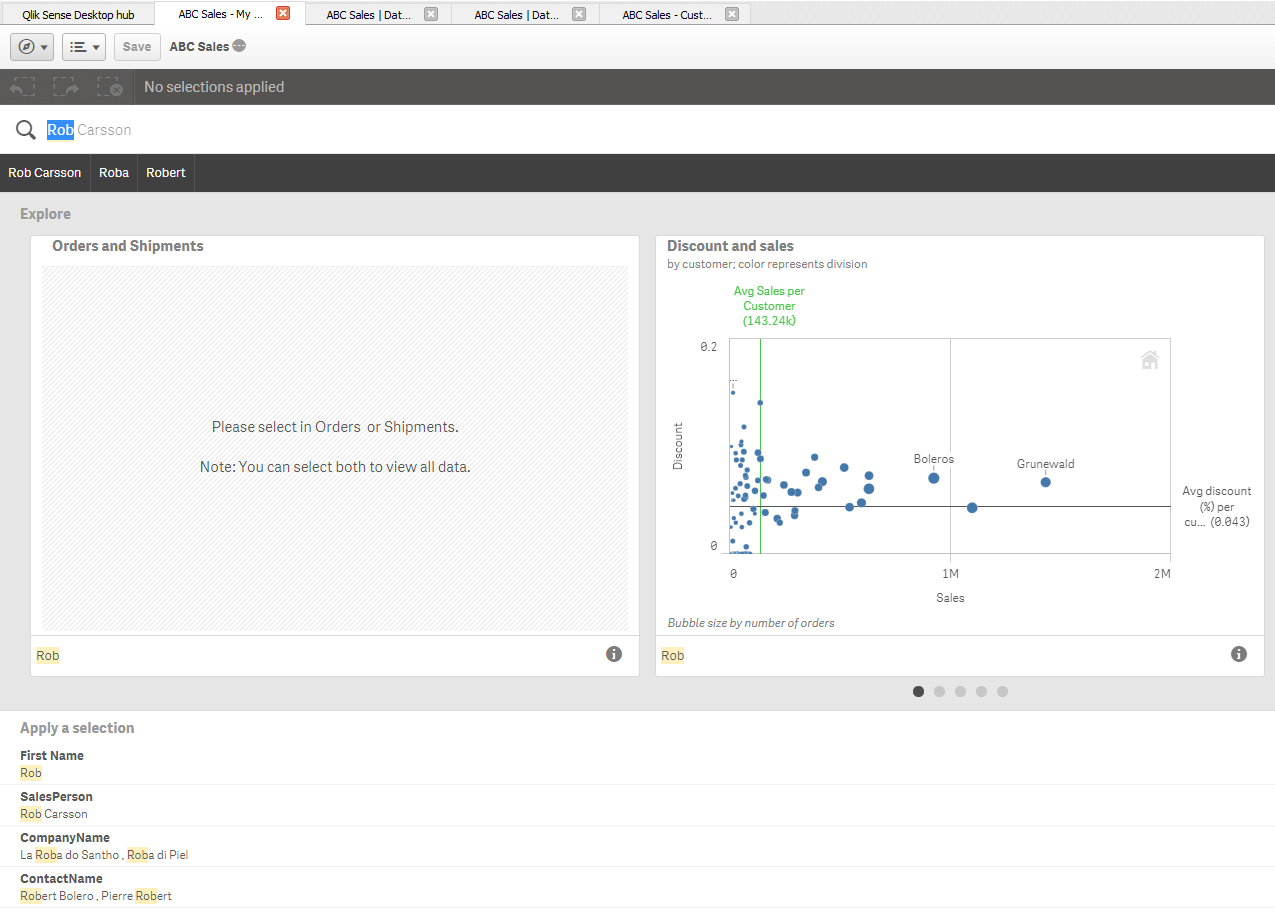Viewport: 1275px width, 921px height.
Task: Switch to Qlik Sense Desktop hub tab
Action: [x=78, y=15]
